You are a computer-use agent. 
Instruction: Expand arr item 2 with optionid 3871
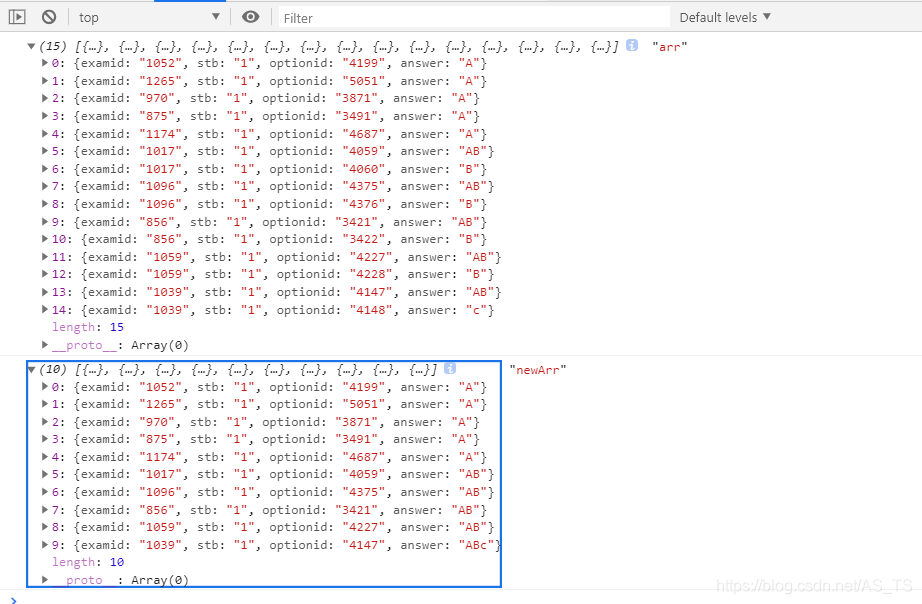[45, 98]
